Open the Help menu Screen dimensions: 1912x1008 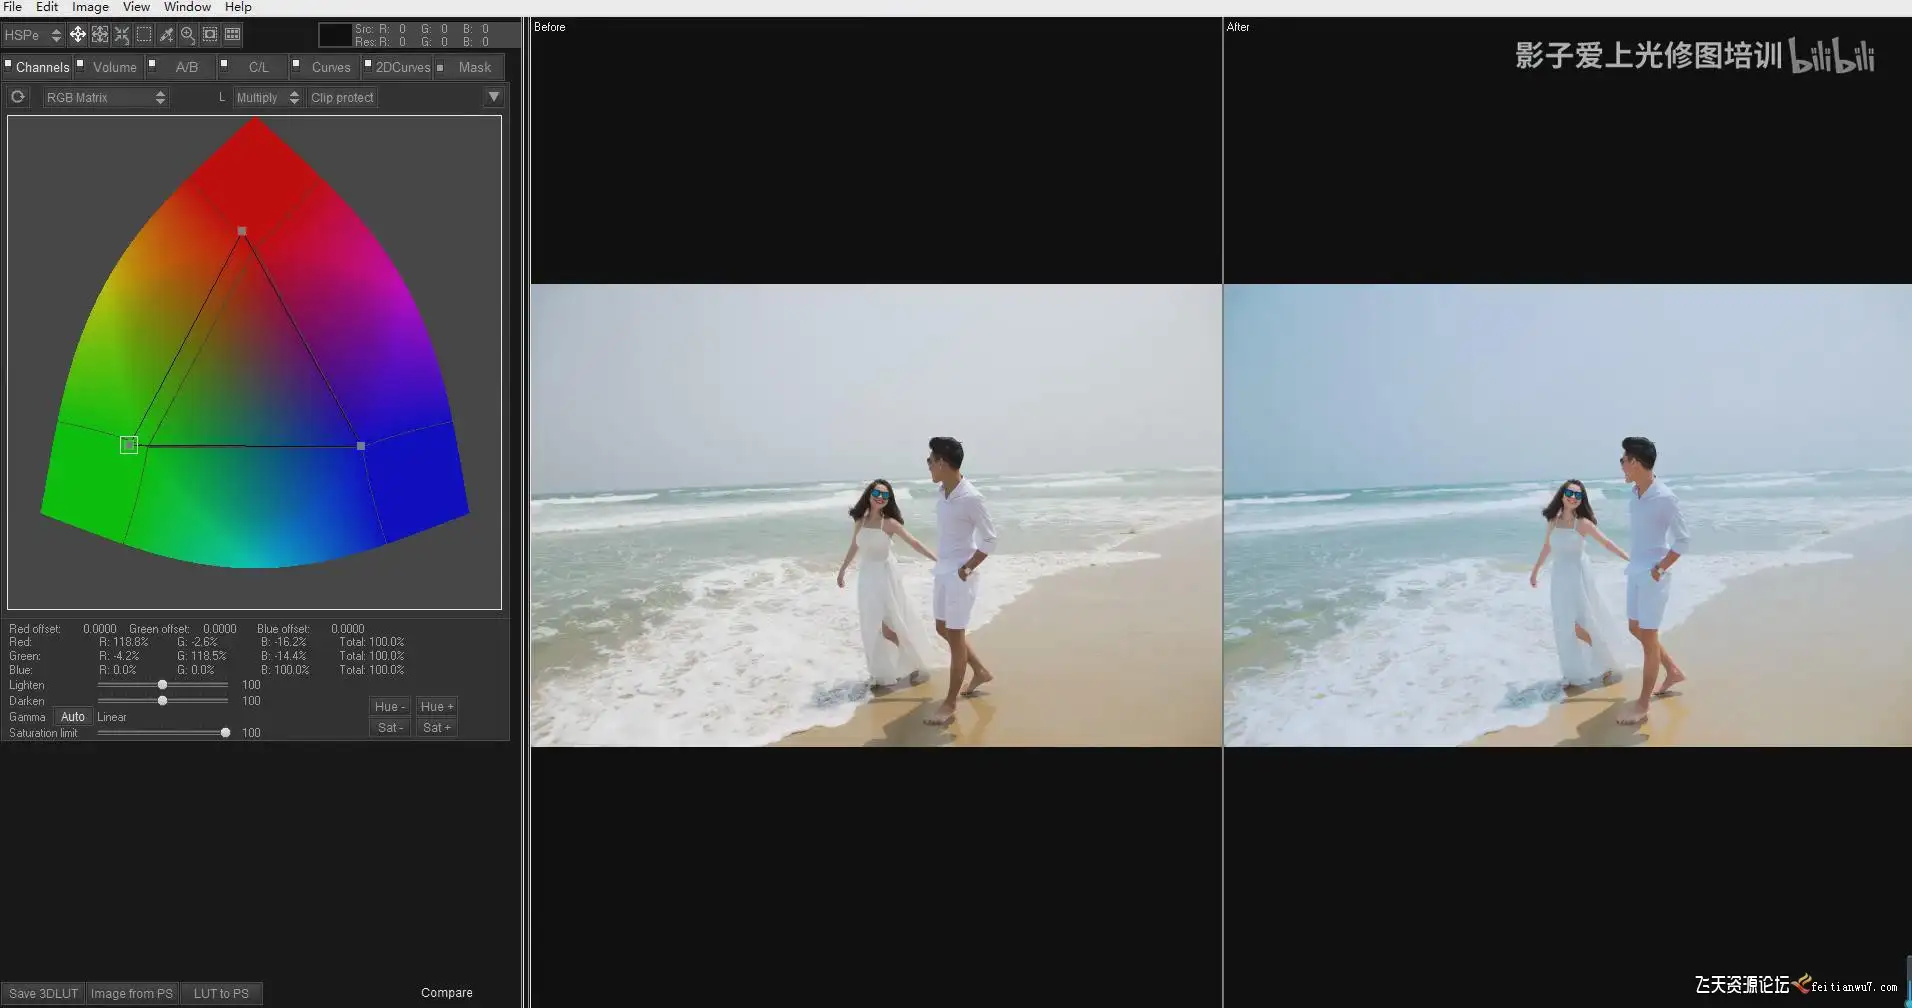pos(238,7)
